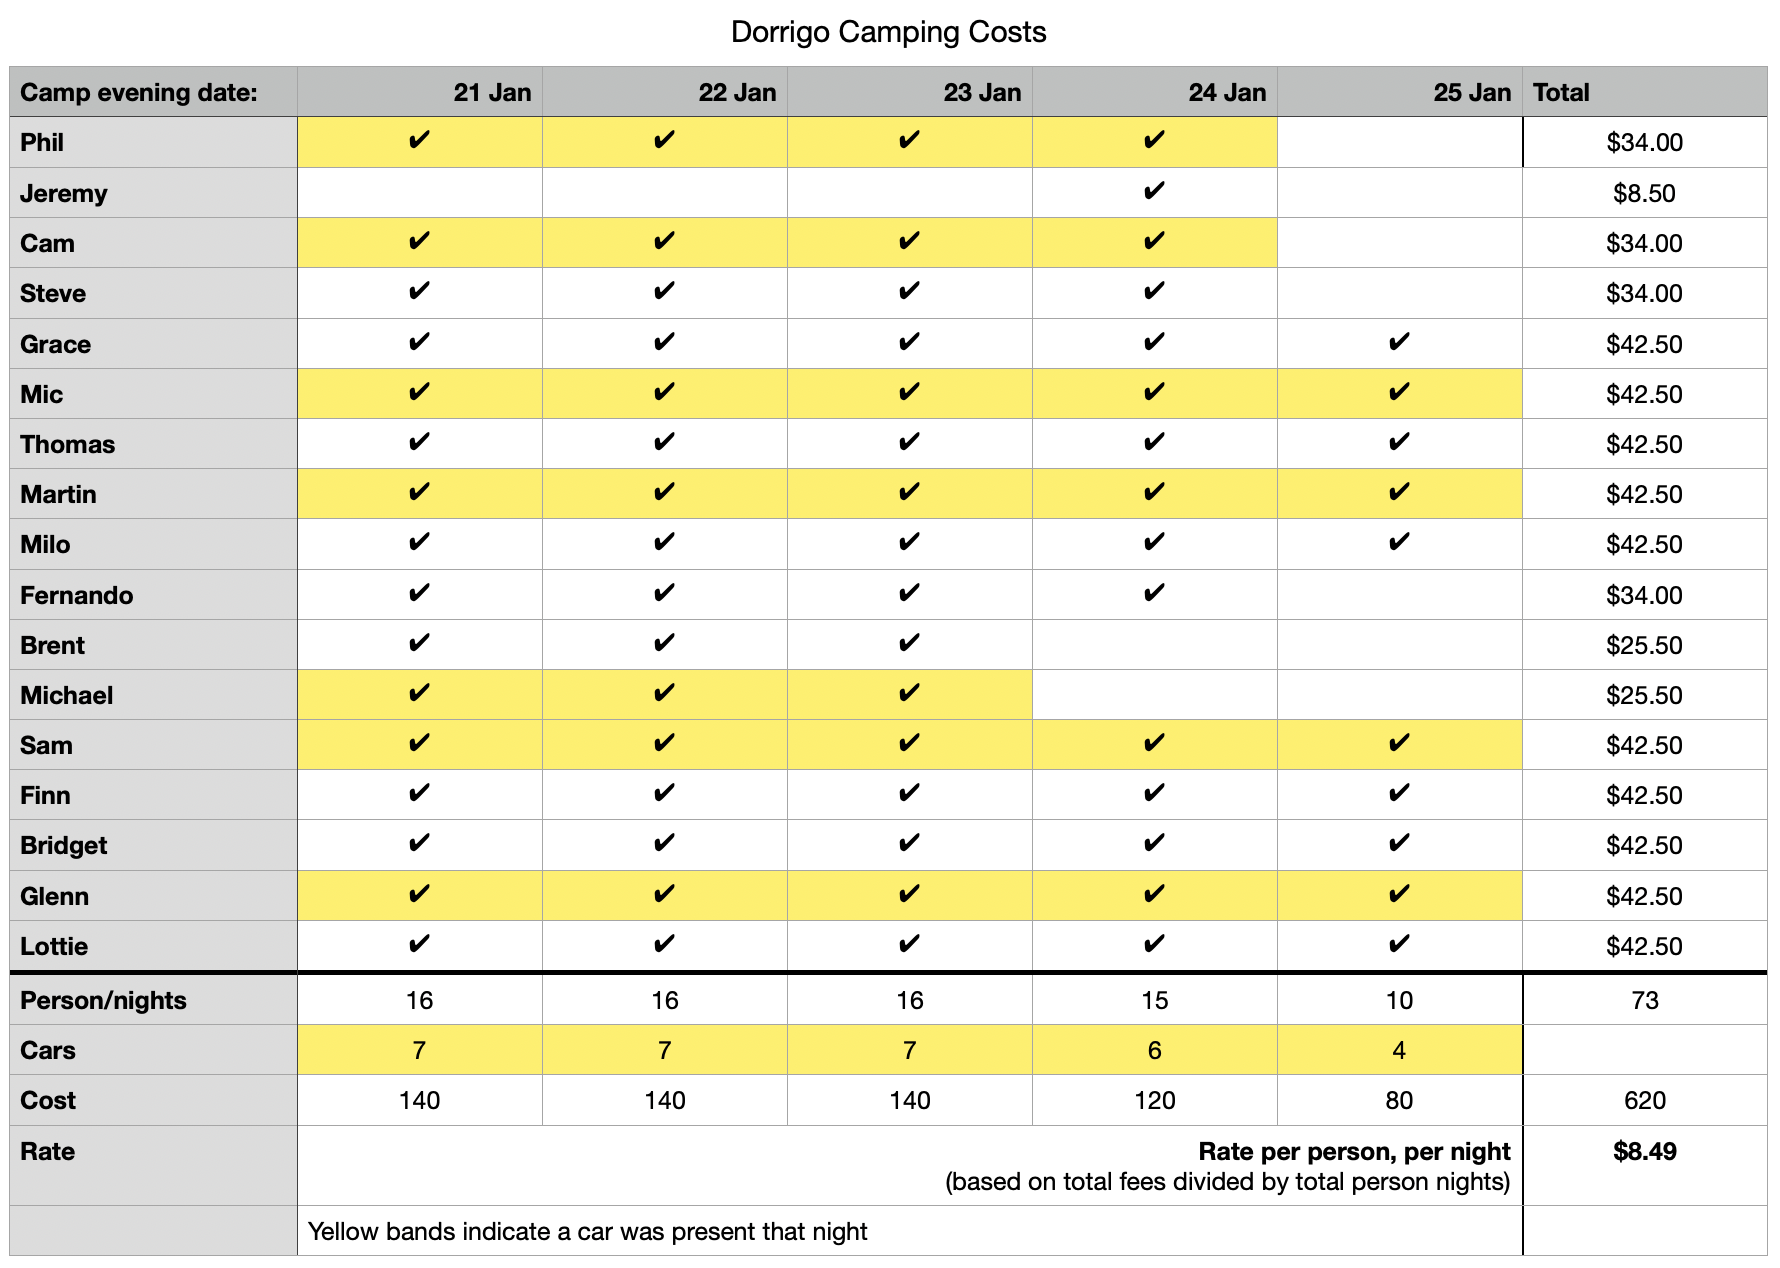Toggle Brent's checkmark for 23 Jan
This screenshot has width=1780, height=1268.
coord(909,644)
